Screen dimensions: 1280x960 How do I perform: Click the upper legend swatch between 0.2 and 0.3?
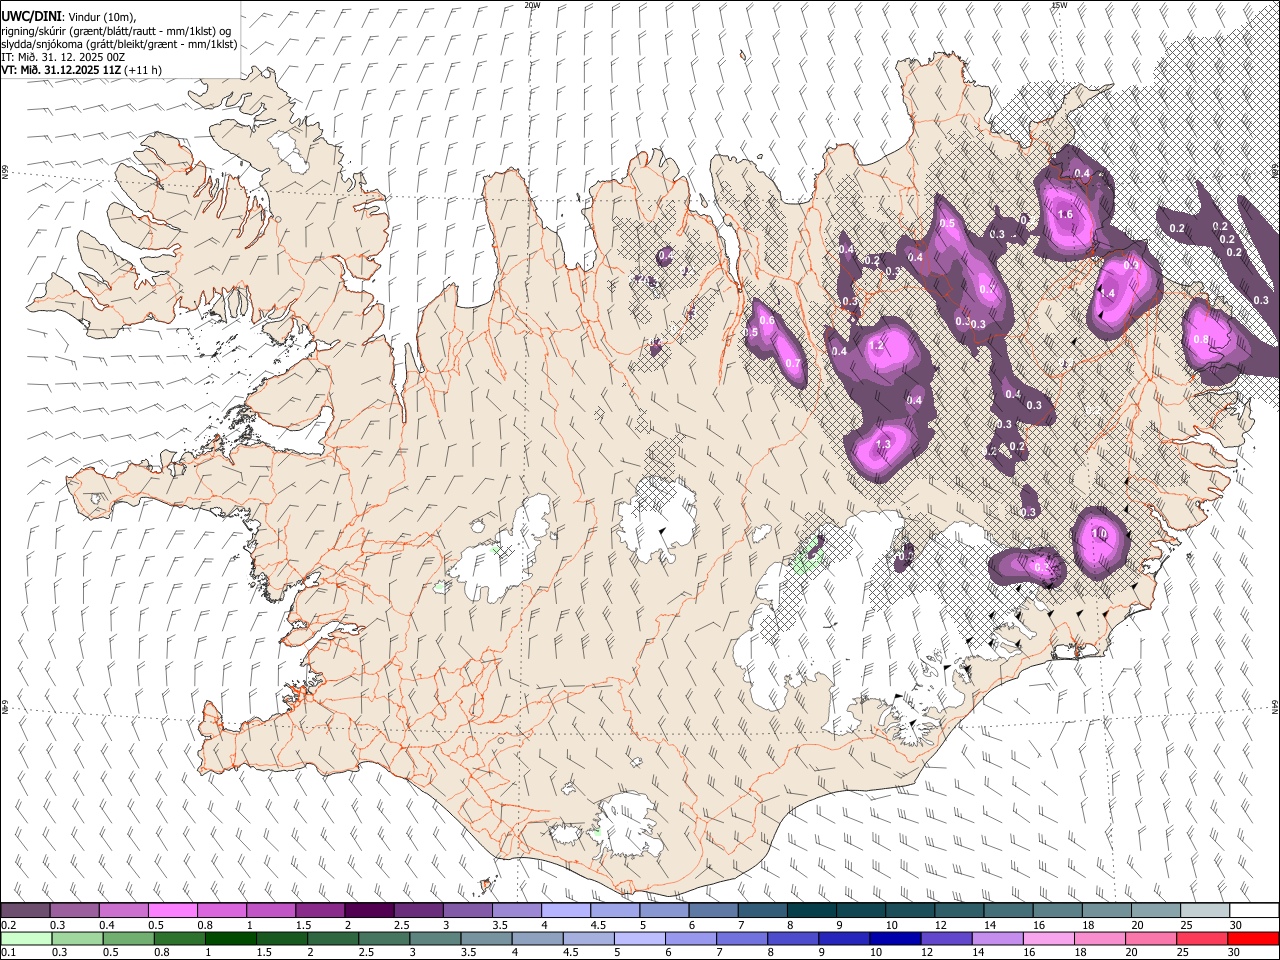pyautogui.click(x=26, y=911)
